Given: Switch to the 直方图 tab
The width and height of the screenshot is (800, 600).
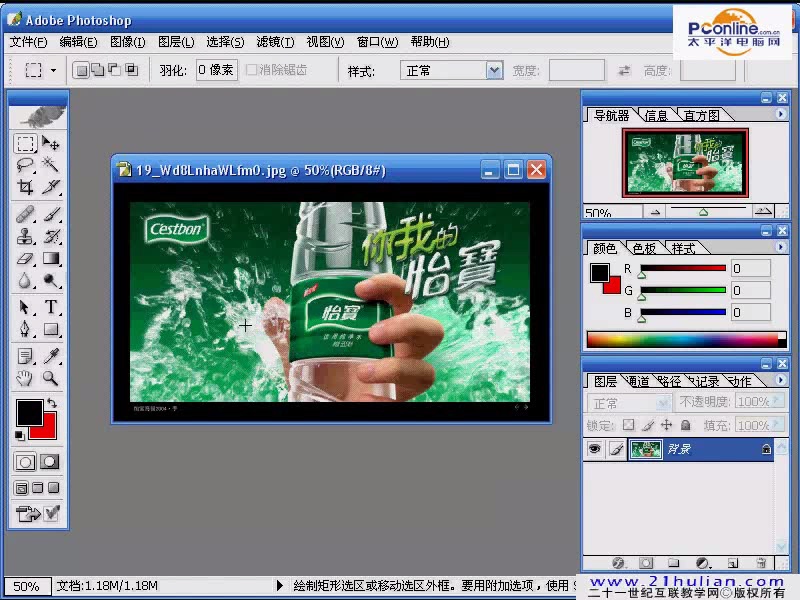Looking at the screenshot, I should 702,115.
